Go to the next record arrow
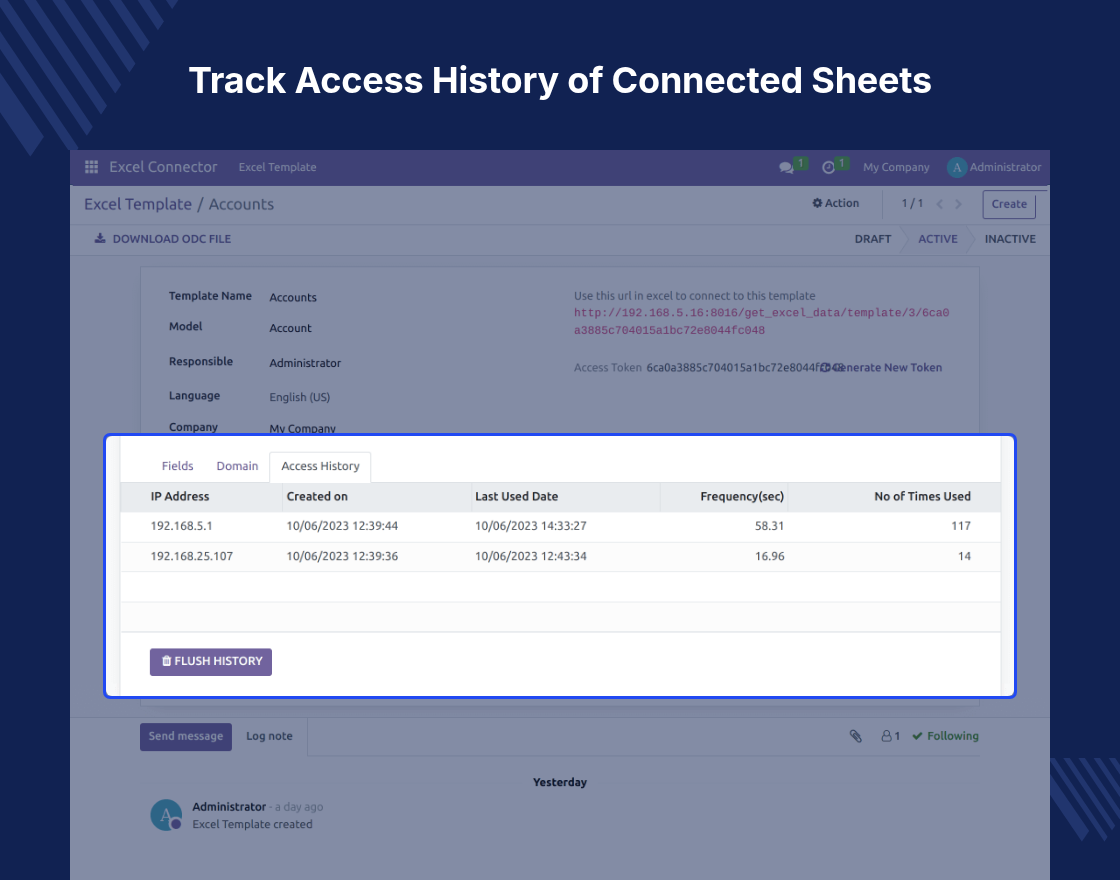The image size is (1120, 880). [x=959, y=204]
